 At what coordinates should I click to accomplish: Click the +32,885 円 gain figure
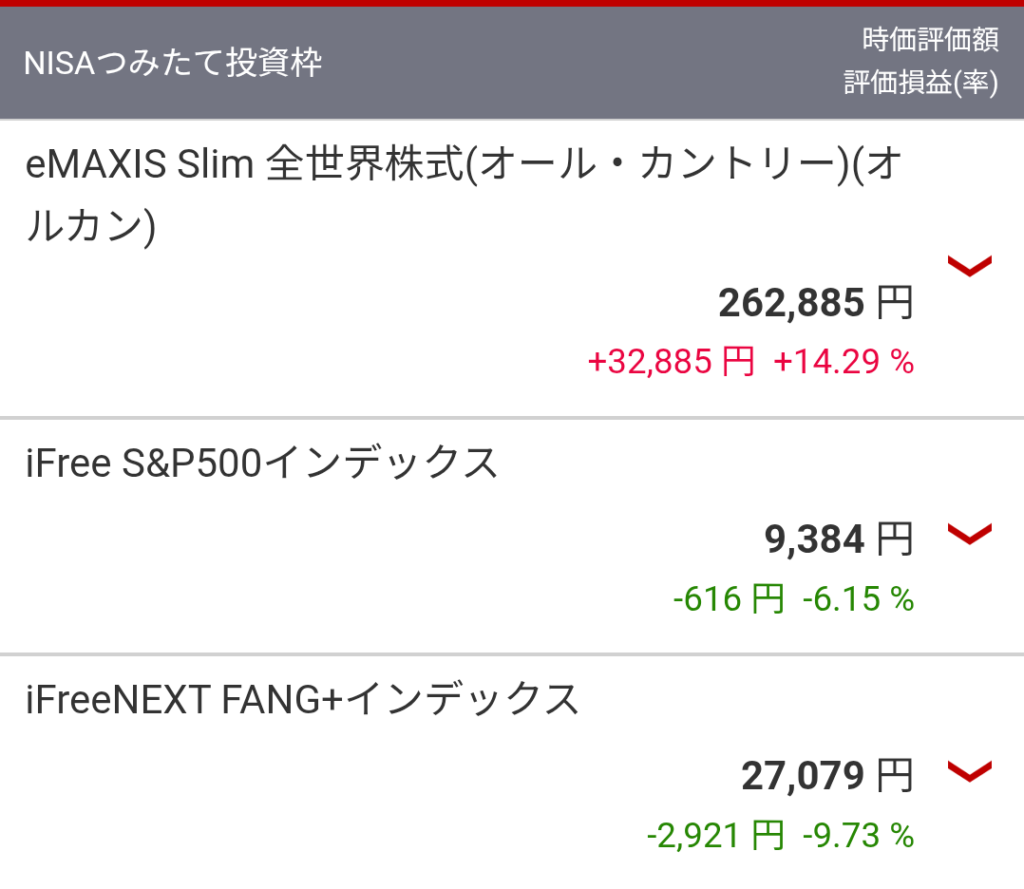pyautogui.click(x=671, y=362)
